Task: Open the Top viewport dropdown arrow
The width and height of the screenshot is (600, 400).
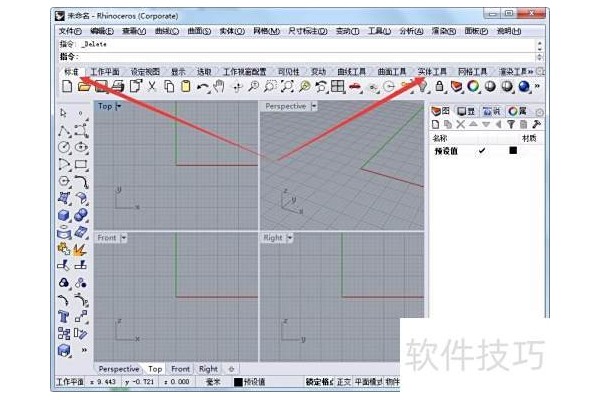Action: coord(119,106)
